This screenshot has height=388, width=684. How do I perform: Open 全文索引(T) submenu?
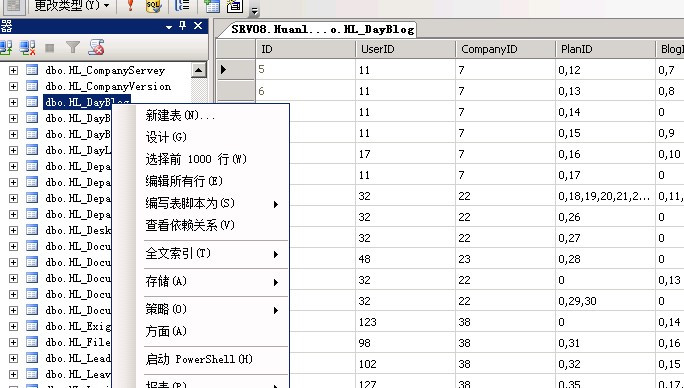pos(201,254)
